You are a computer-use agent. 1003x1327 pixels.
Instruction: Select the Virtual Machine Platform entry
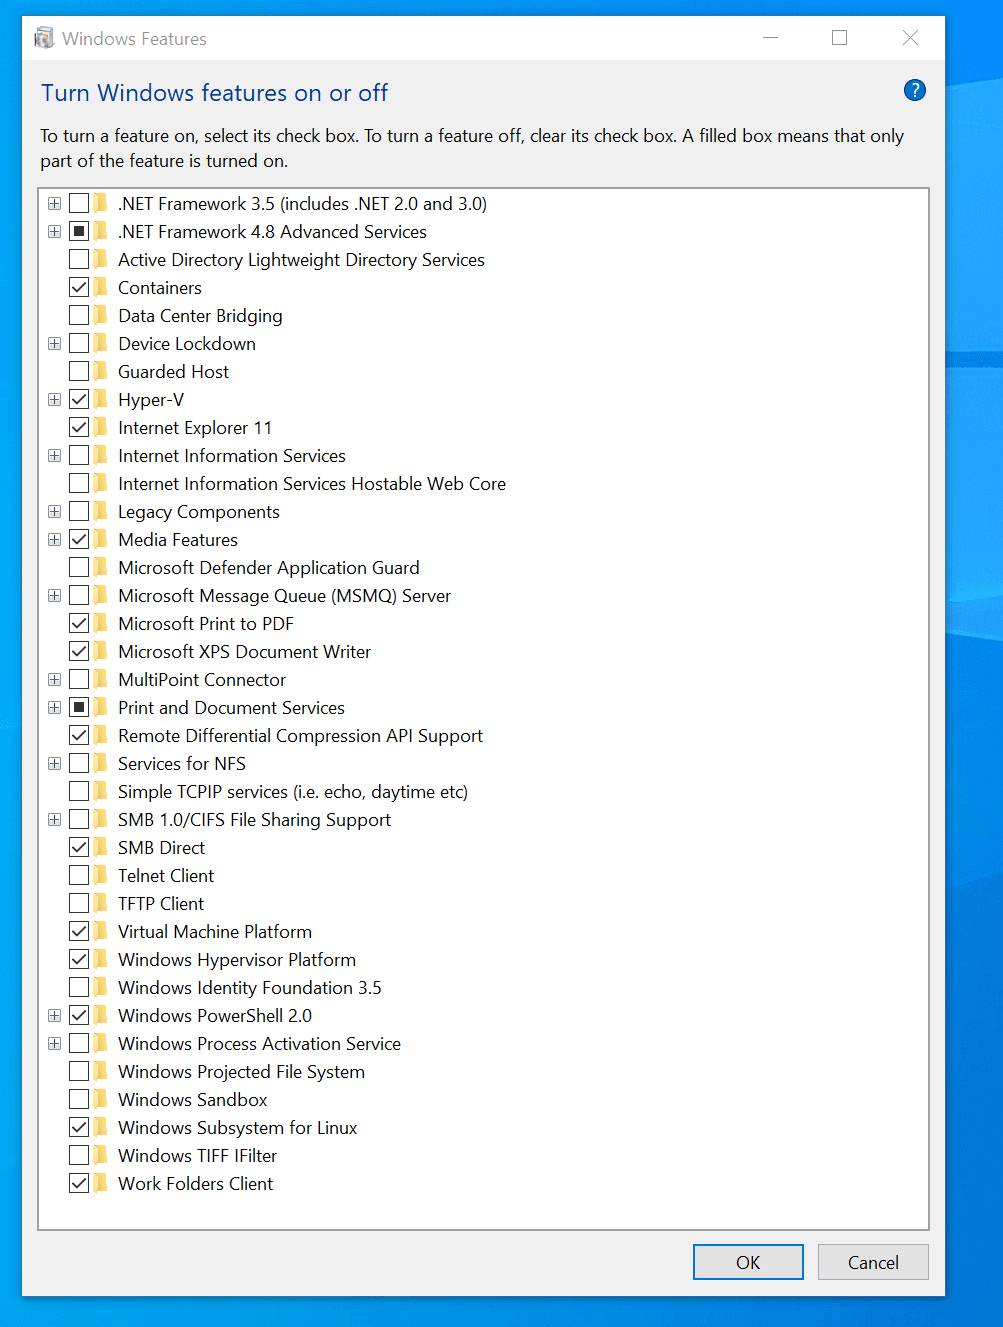214,932
